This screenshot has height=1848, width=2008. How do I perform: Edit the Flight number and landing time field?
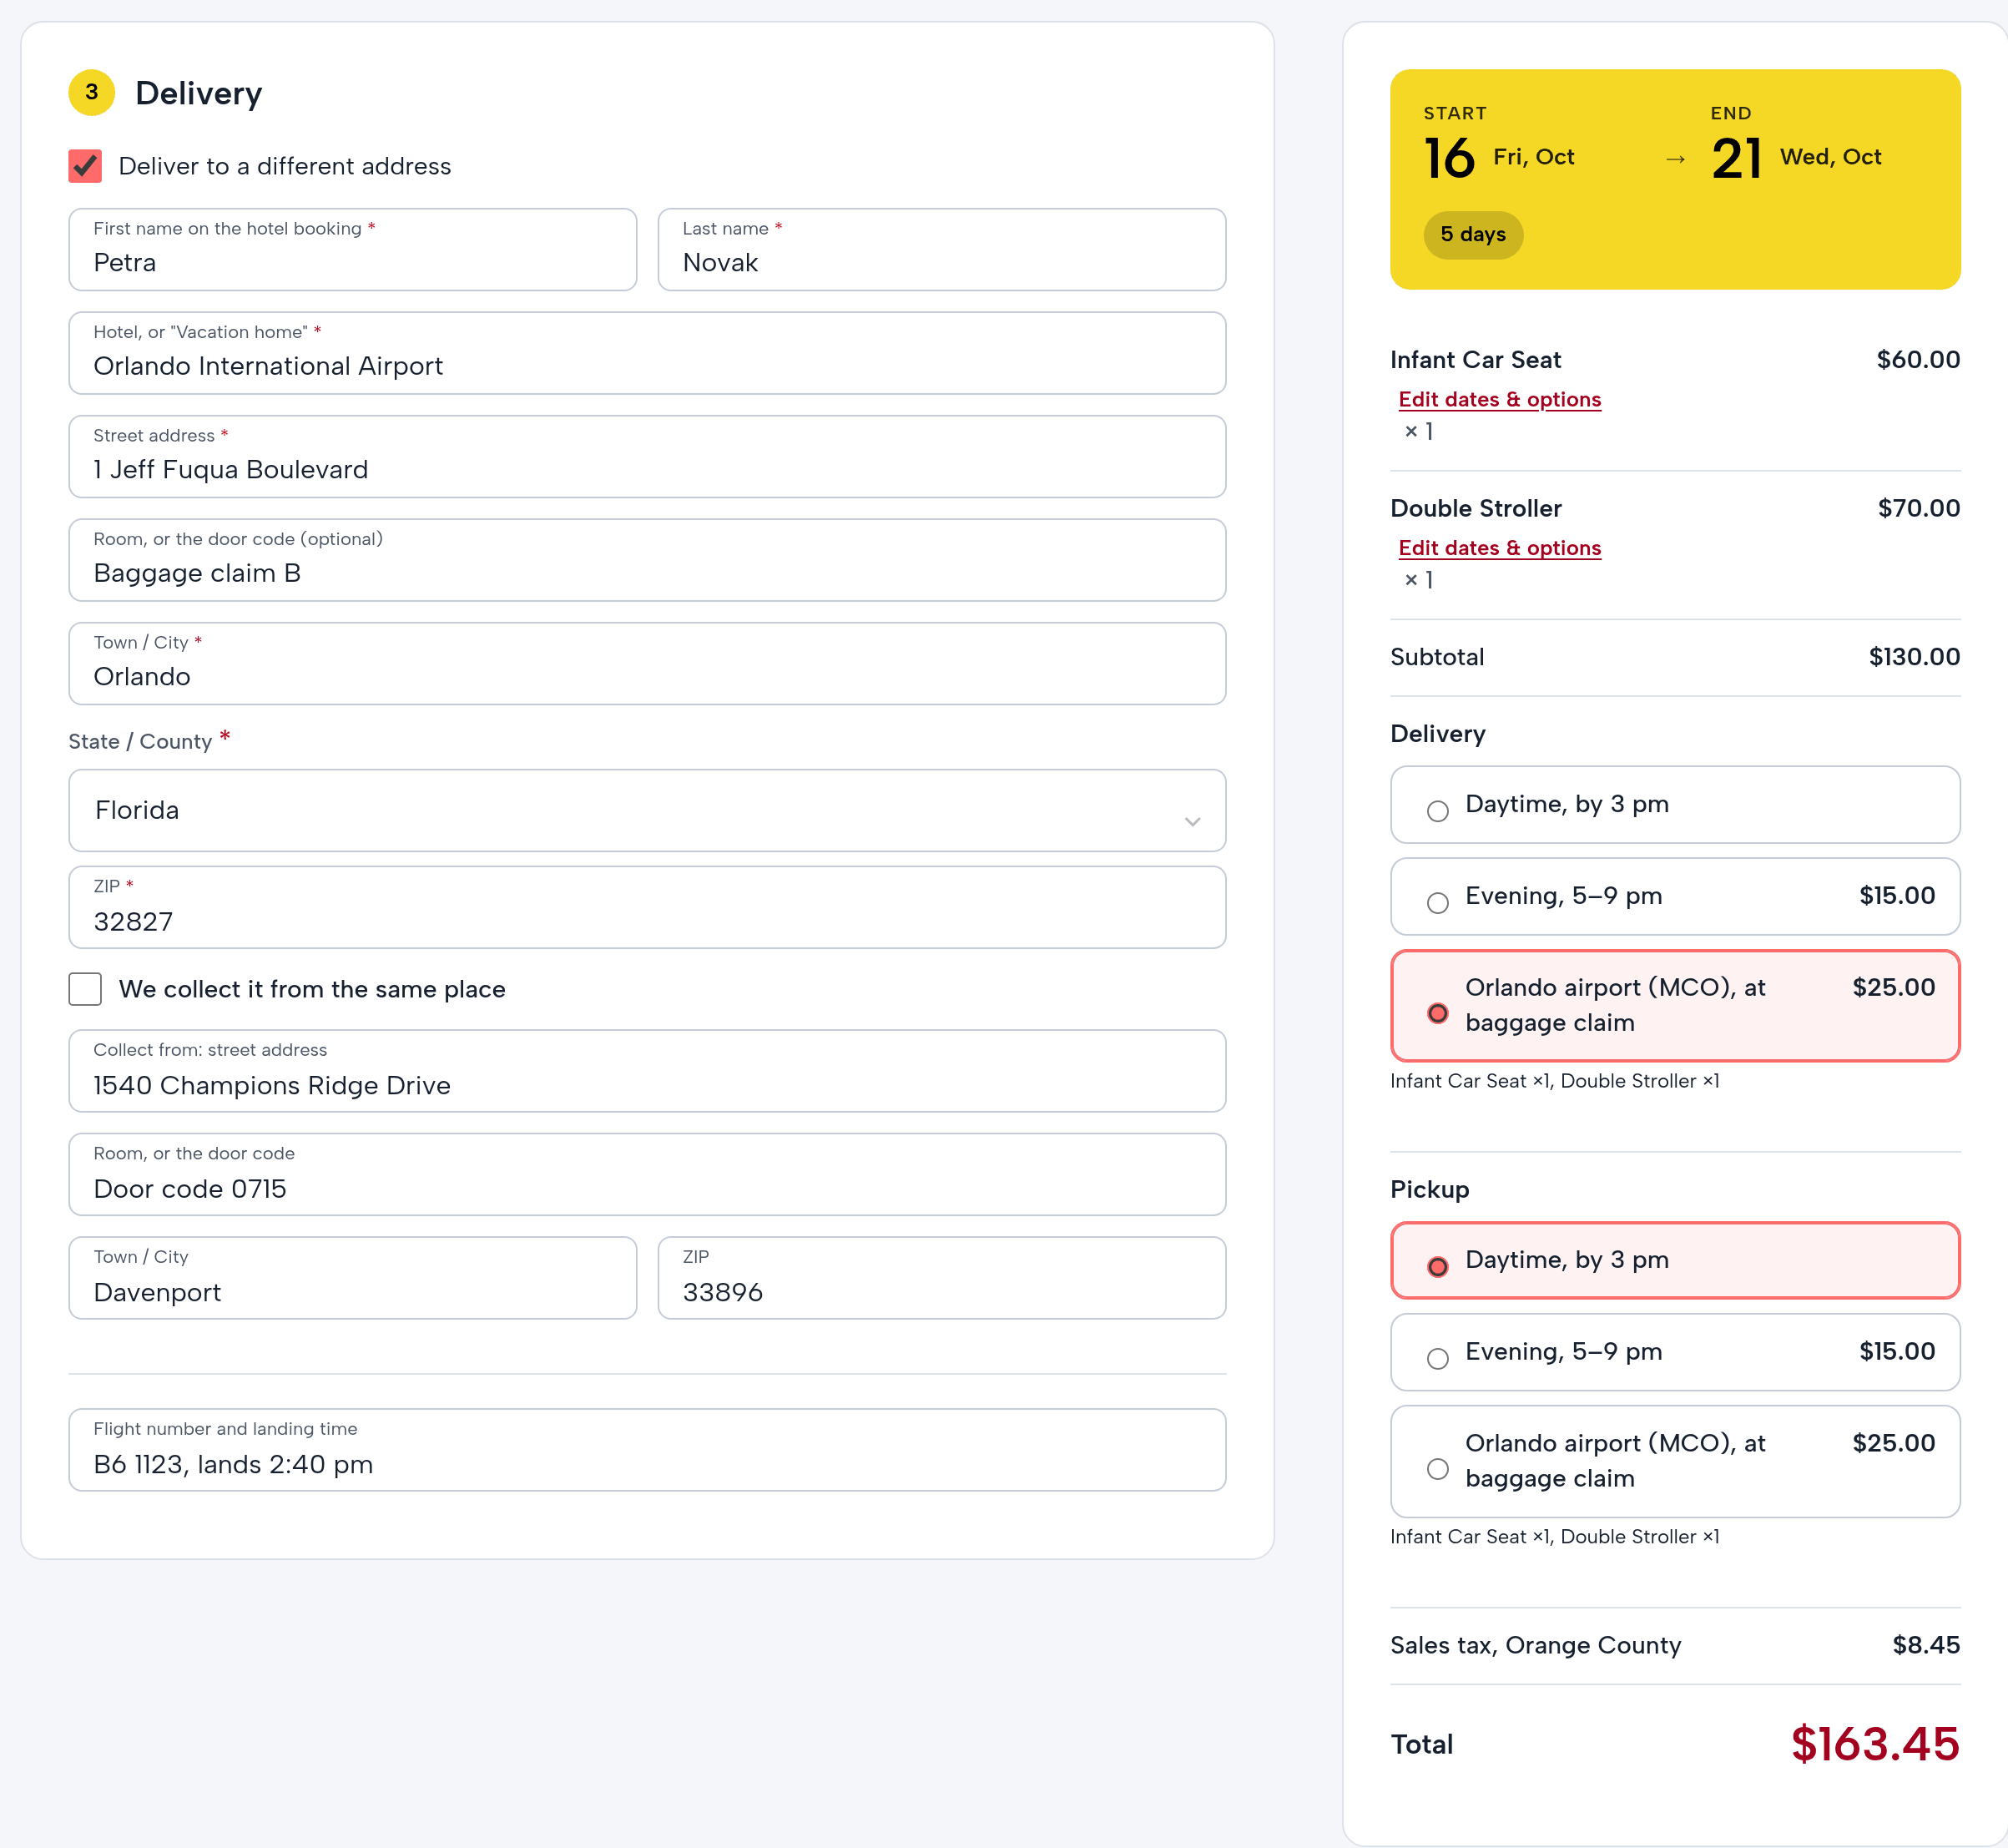click(x=647, y=1450)
